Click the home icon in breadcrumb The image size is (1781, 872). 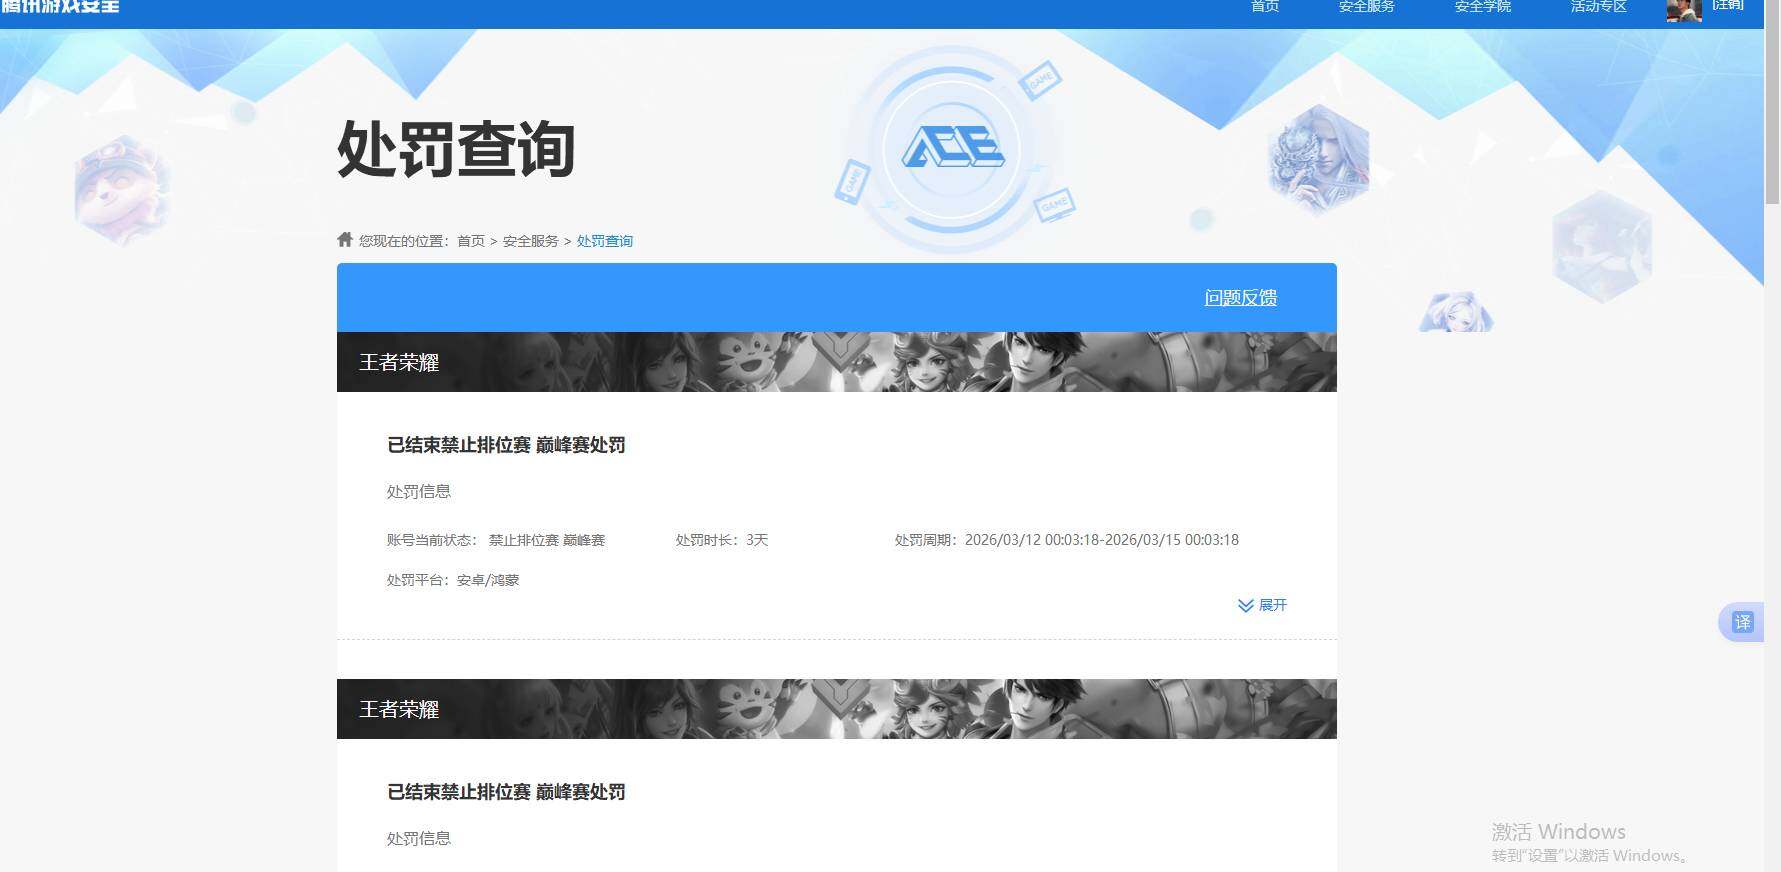point(345,239)
